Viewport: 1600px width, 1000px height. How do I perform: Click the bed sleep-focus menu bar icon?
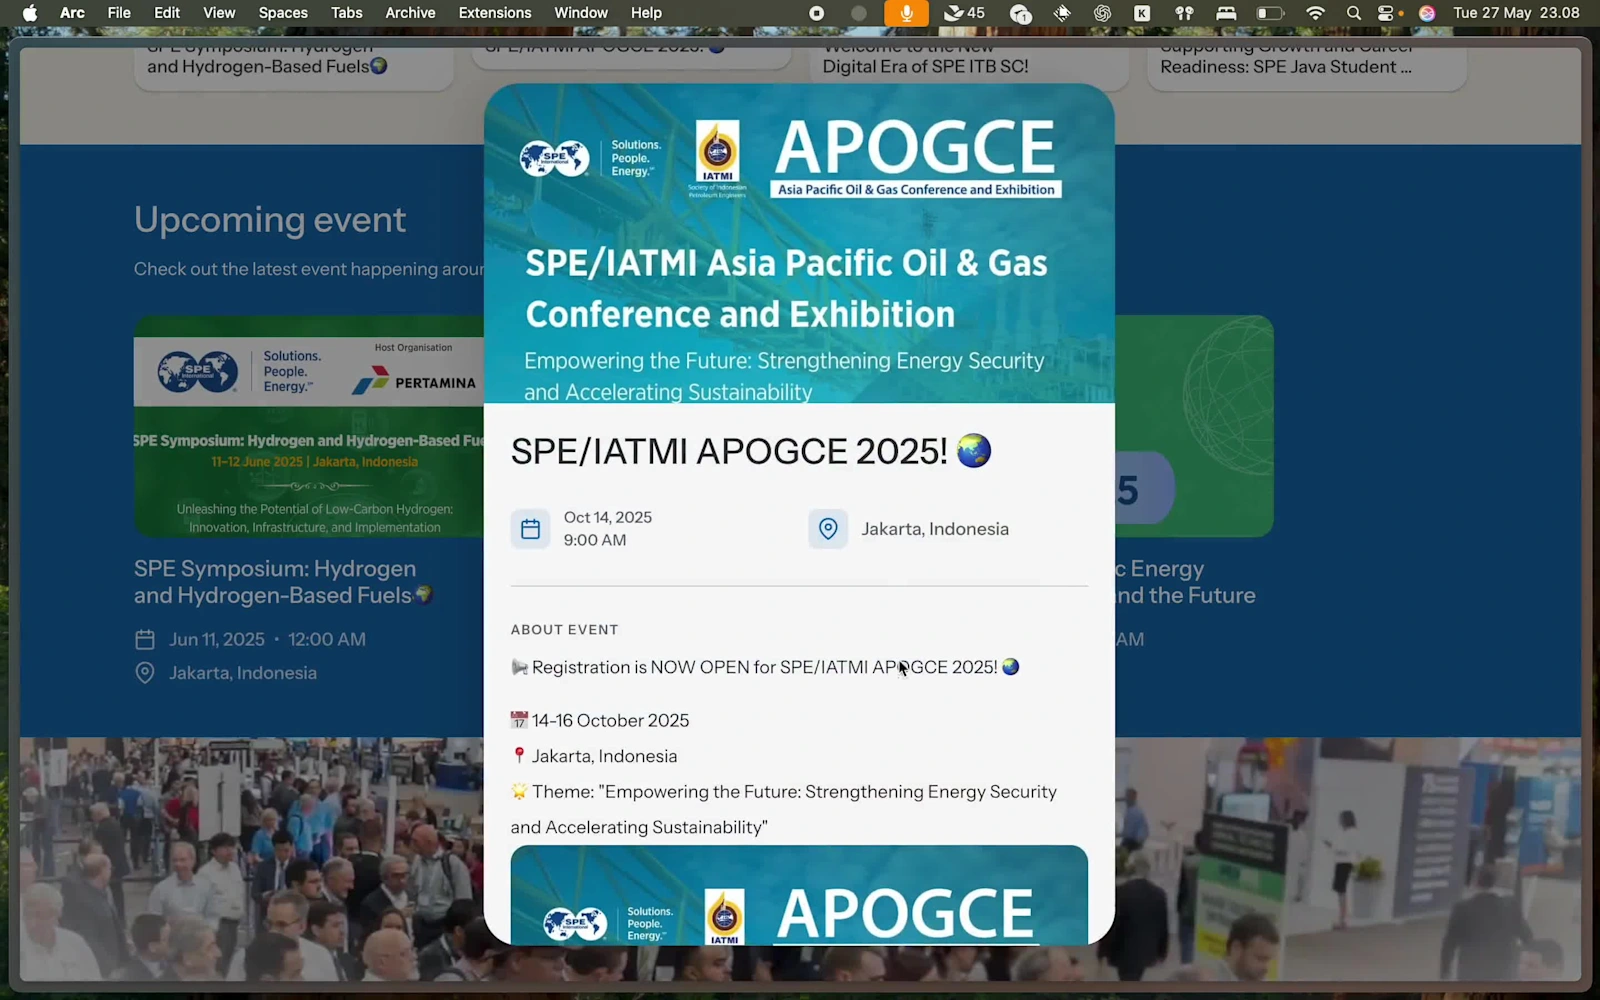point(1226,13)
